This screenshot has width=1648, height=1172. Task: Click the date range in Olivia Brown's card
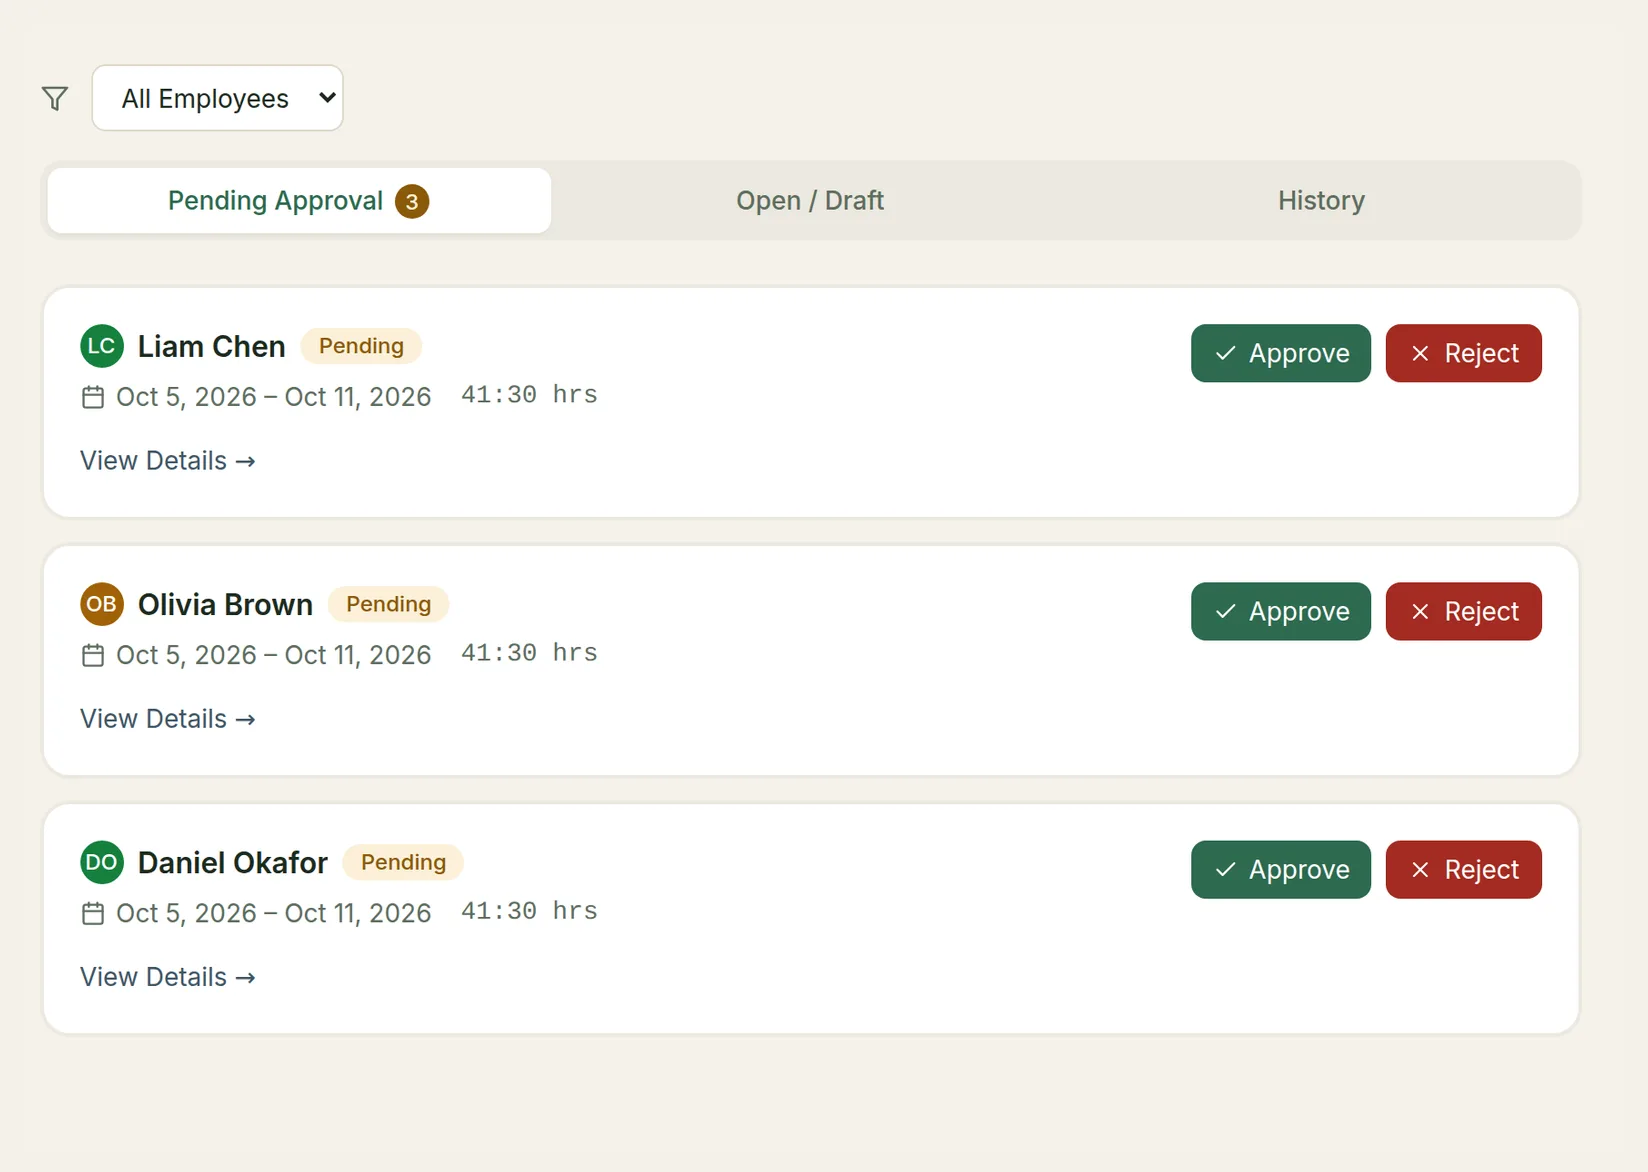click(x=274, y=655)
